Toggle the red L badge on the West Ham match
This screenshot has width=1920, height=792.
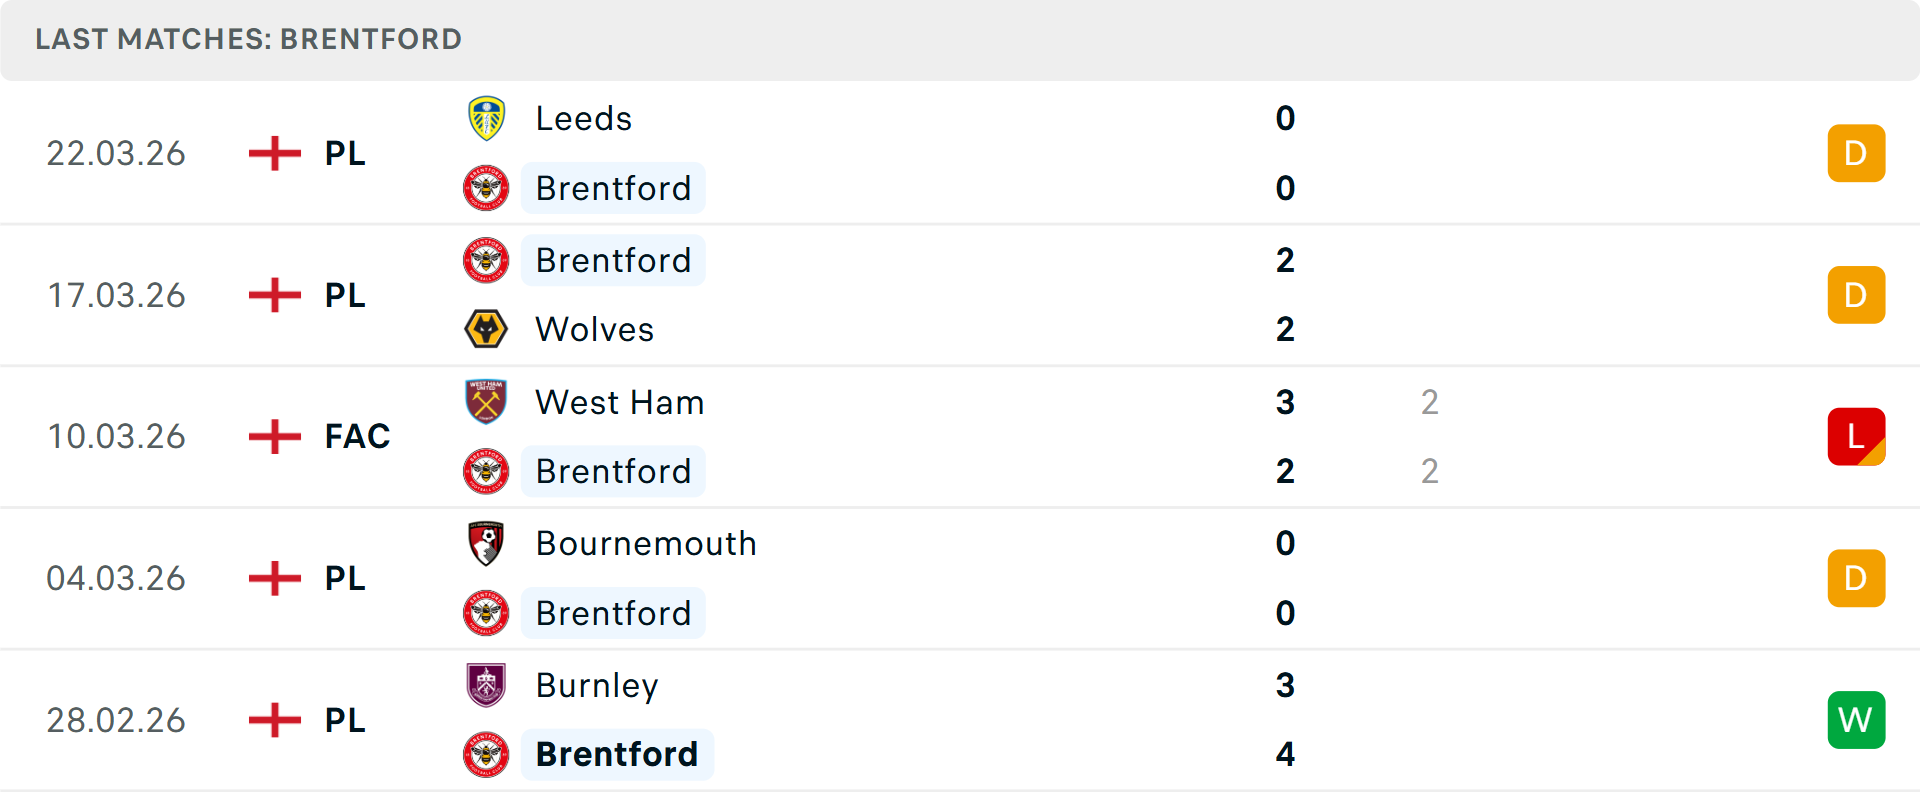1856,436
